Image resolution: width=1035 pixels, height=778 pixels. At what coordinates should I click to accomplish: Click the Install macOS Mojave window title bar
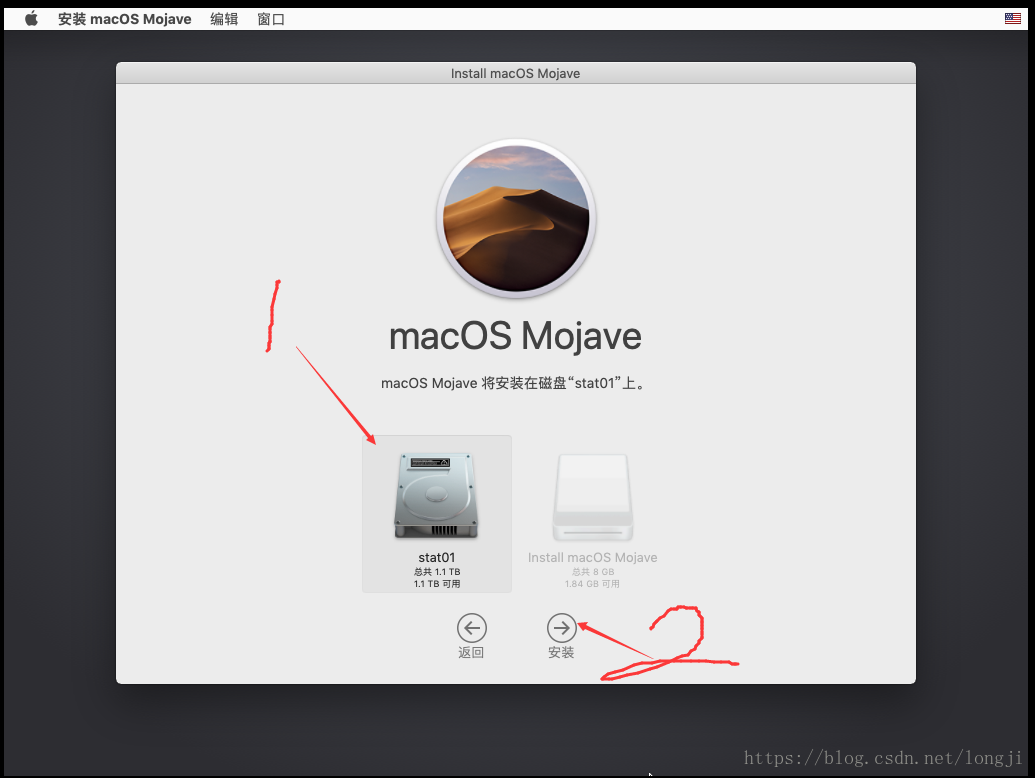[516, 73]
